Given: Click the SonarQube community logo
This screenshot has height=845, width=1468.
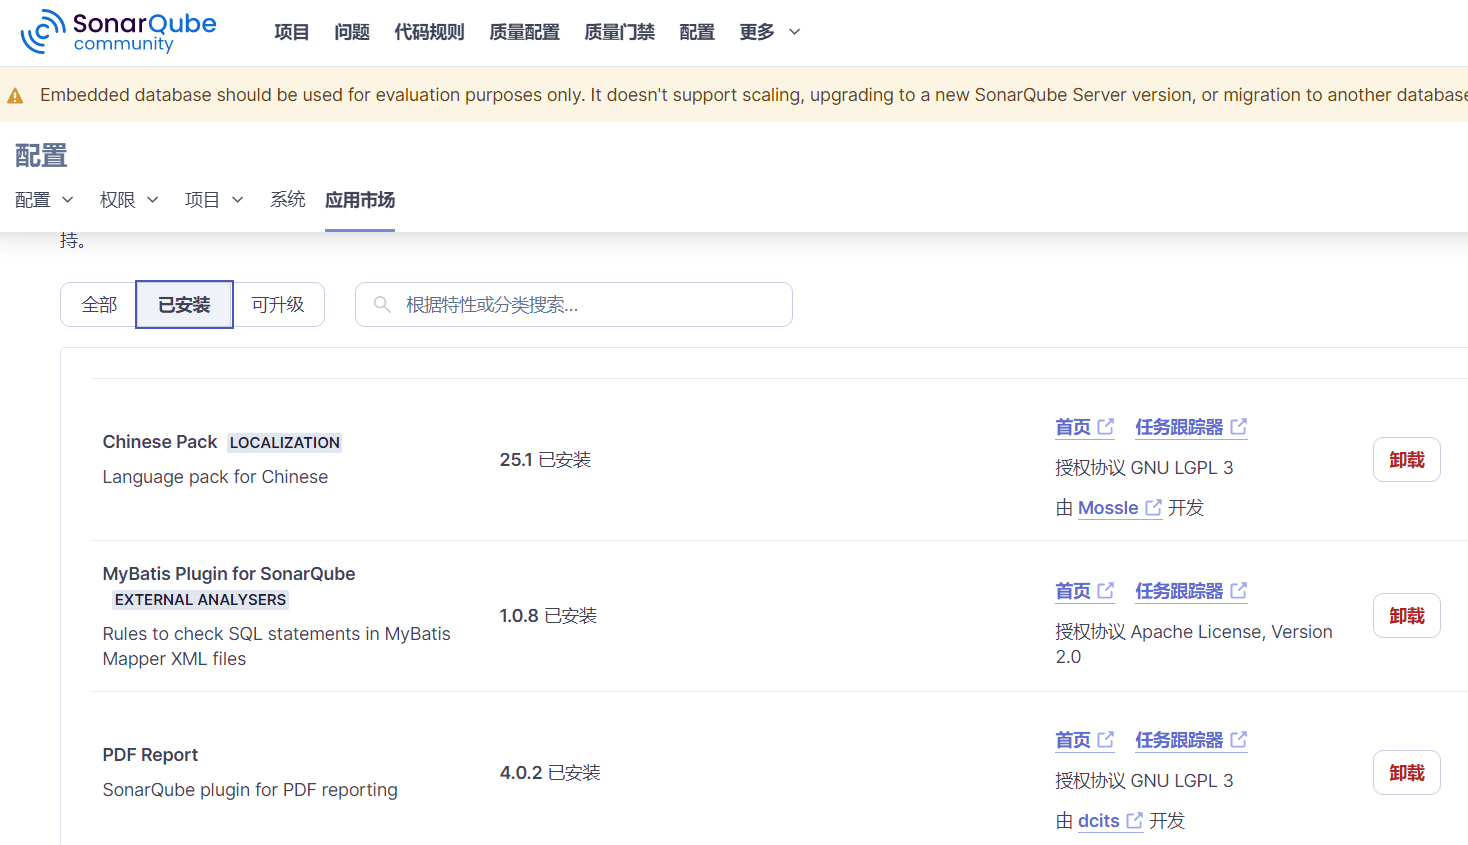Looking at the screenshot, I should [118, 32].
